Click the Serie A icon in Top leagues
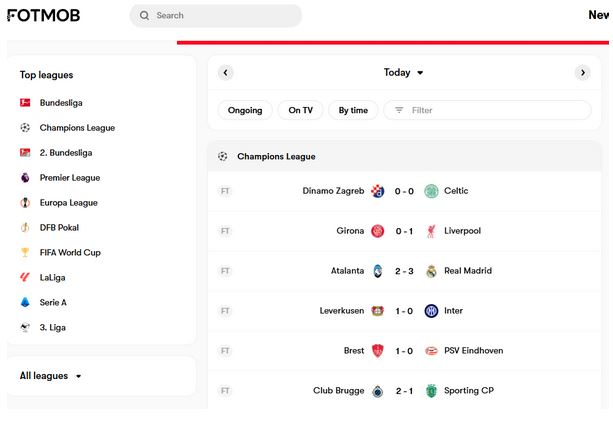The image size is (613, 429). point(25,302)
